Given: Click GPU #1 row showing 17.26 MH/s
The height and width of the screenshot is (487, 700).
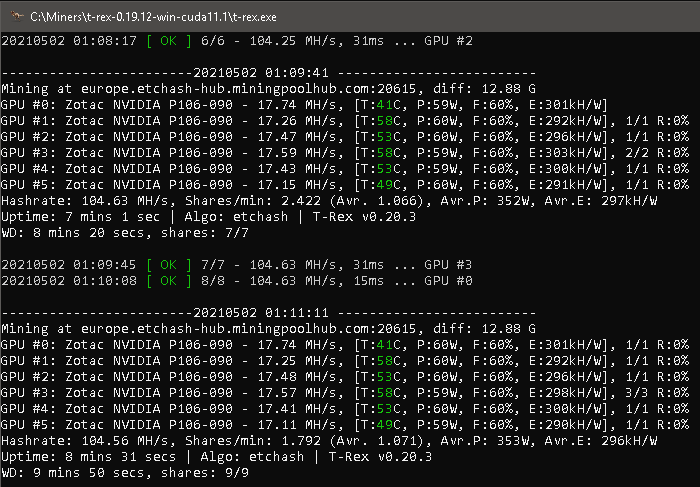Looking at the screenshot, I should tap(345, 121).
